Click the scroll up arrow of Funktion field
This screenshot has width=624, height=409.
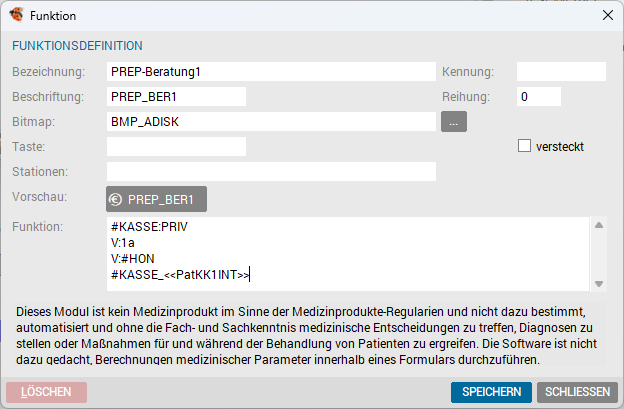[599, 226]
